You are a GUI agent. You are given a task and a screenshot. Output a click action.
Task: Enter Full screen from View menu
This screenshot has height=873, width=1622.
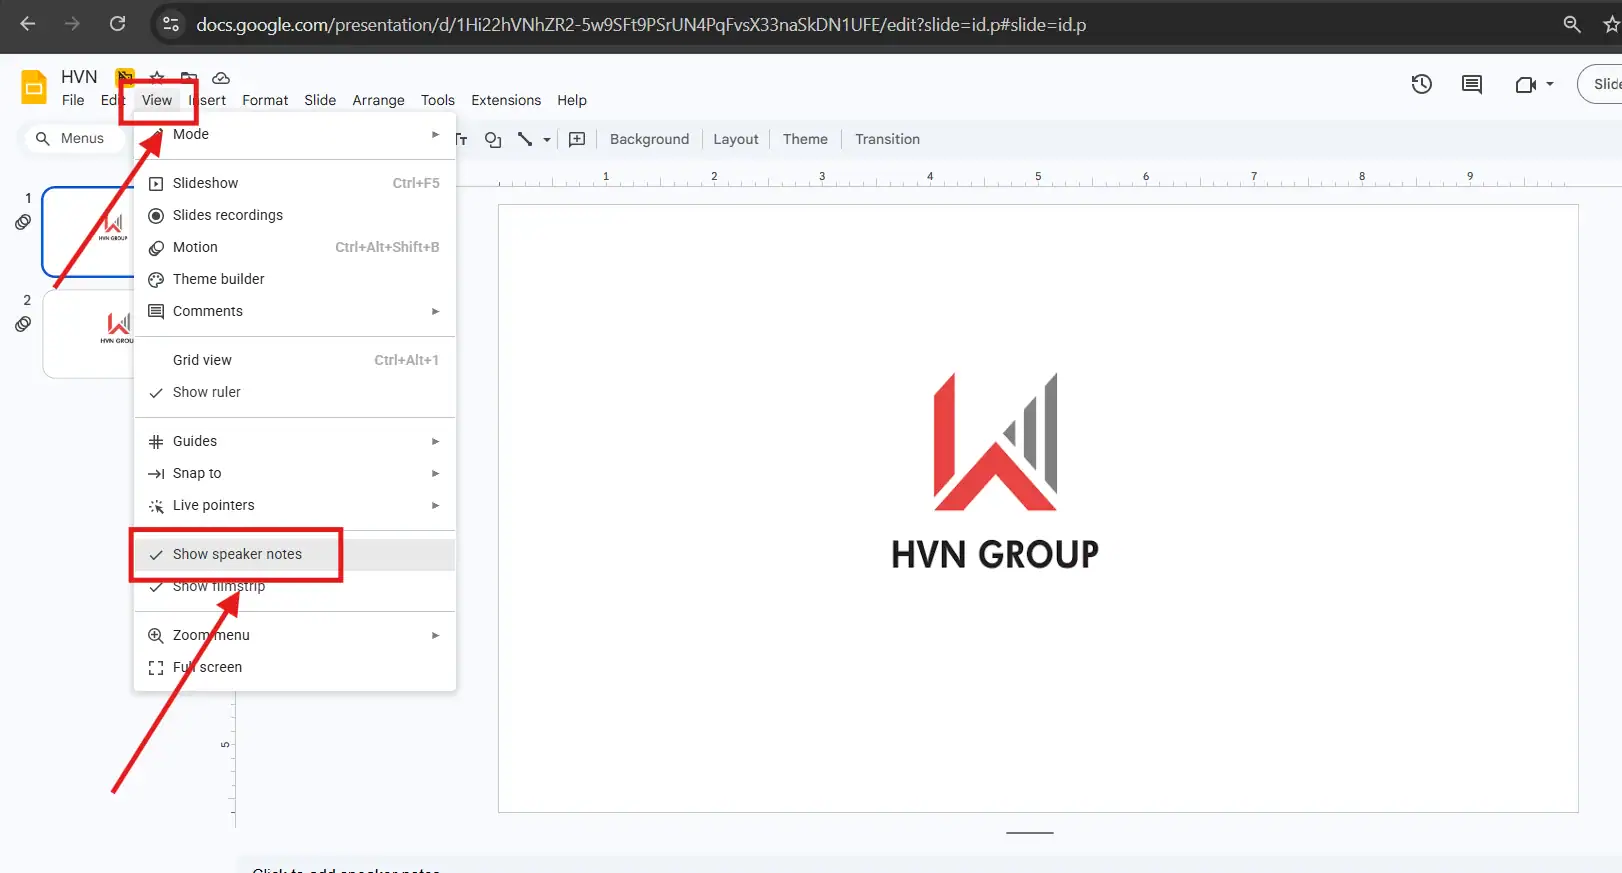coord(294,667)
